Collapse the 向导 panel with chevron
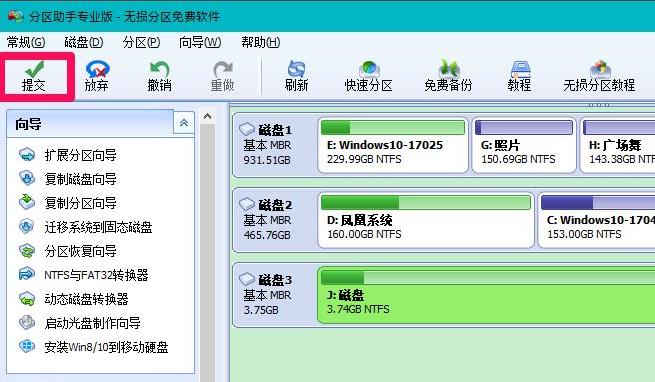This screenshot has width=655, height=382. pyautogui.click(x=184, y=123)
